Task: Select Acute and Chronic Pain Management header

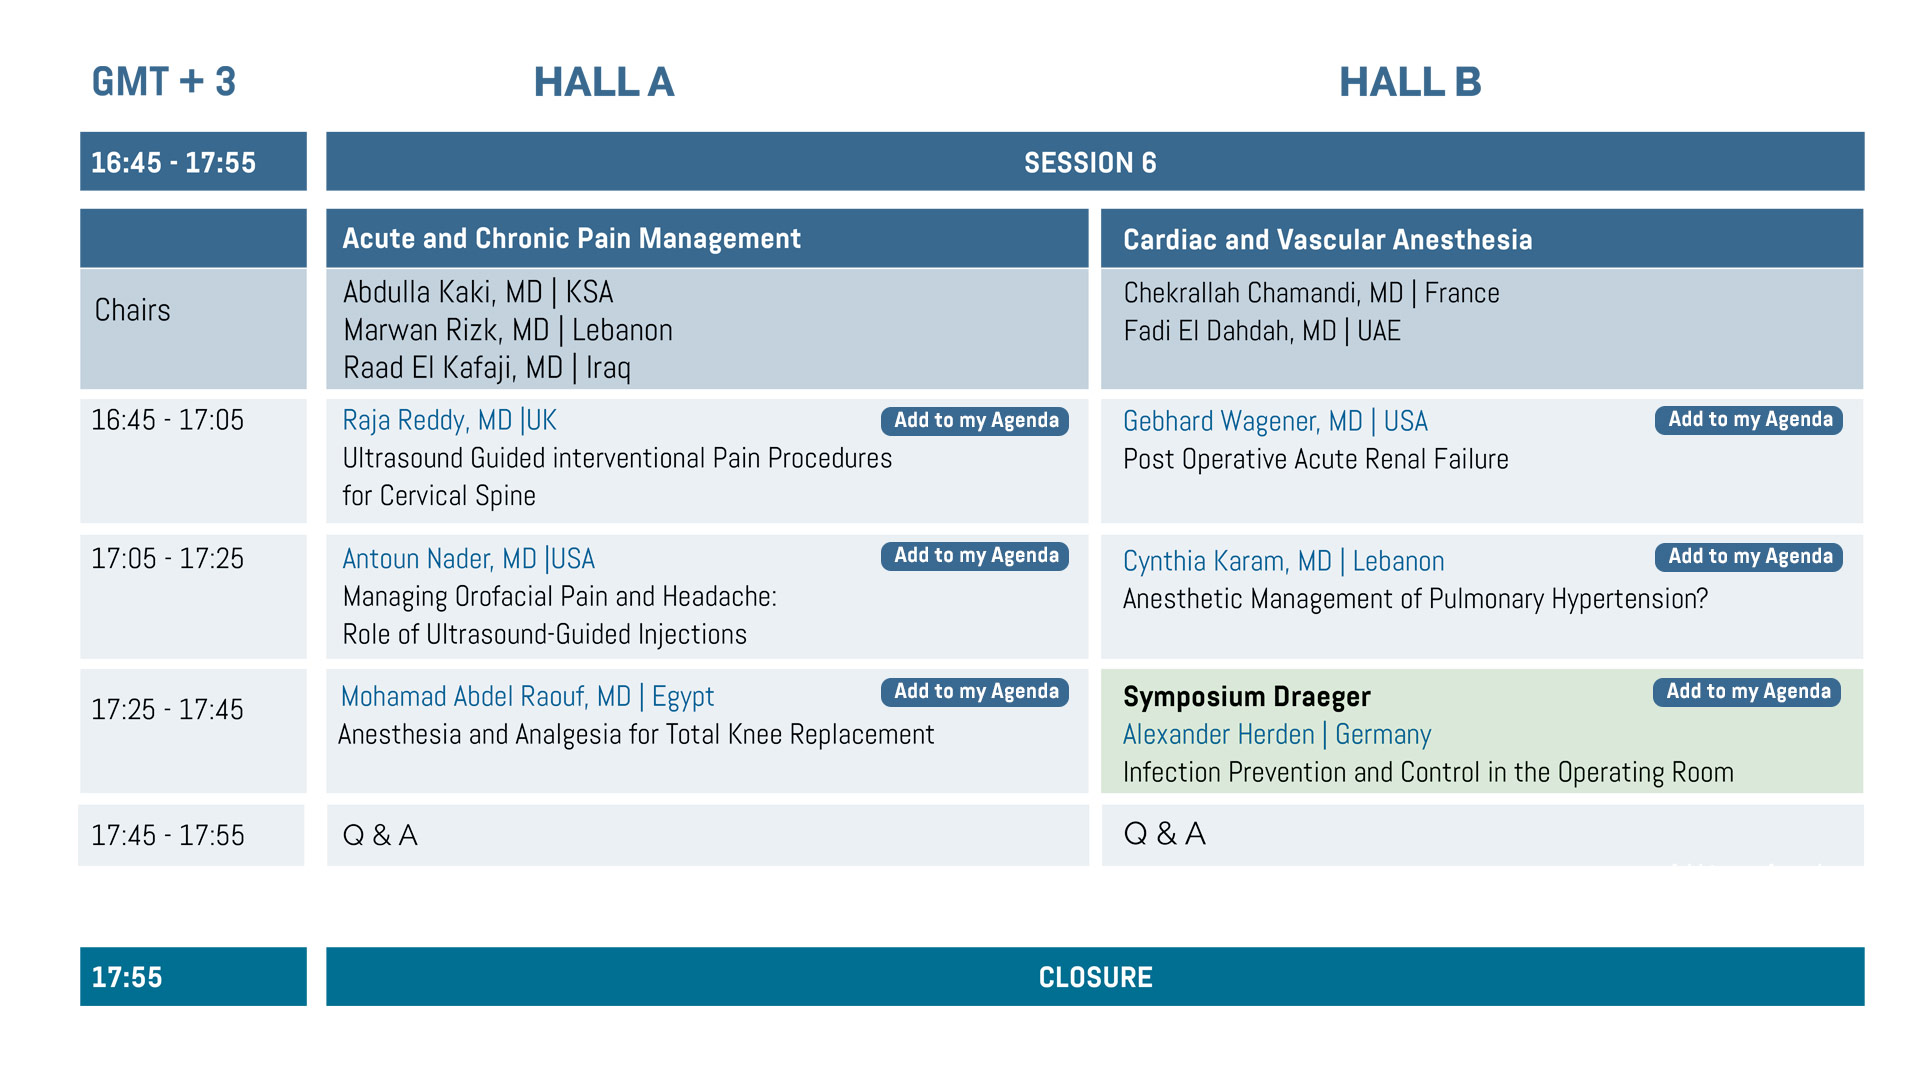Action: click(x=707, y=239)
